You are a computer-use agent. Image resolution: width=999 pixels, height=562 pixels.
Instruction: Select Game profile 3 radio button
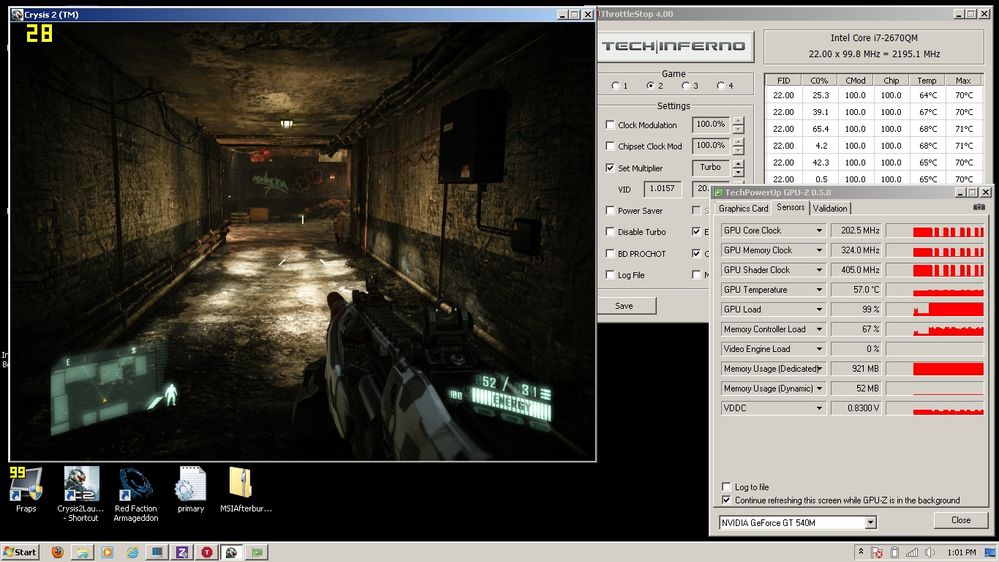(x=686, y=85)
